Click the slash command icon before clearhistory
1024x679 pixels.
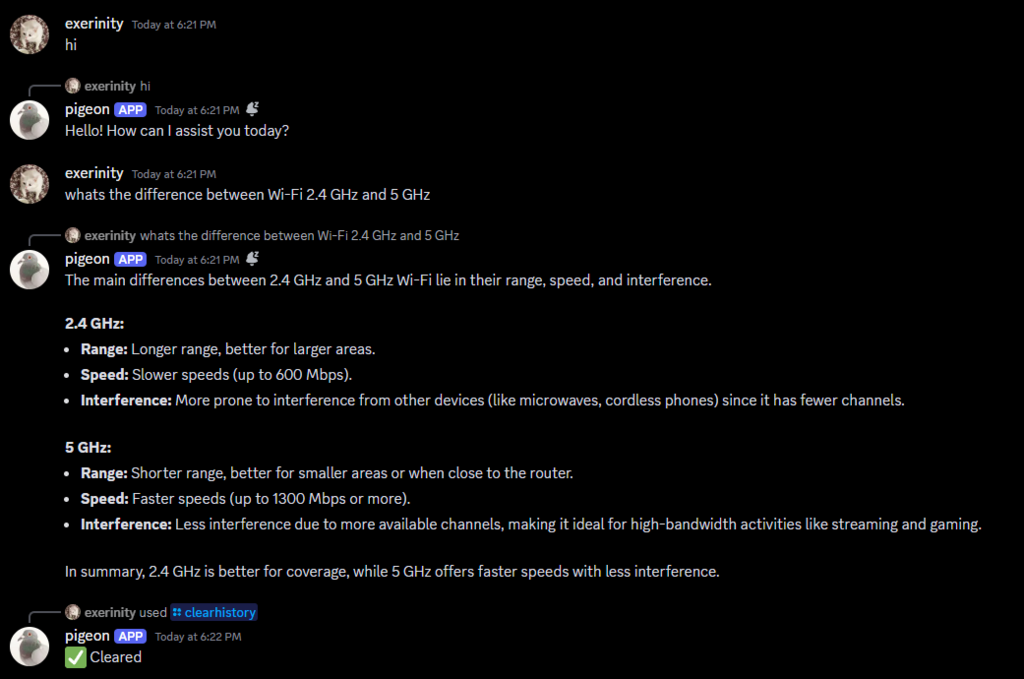[177, 612]
